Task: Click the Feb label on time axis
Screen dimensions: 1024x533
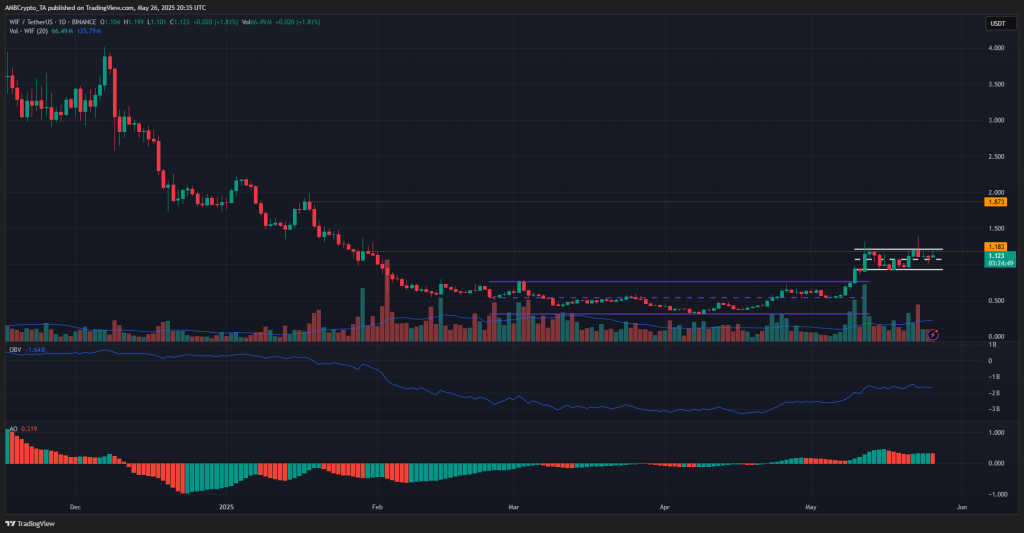Action: point(376,507)
